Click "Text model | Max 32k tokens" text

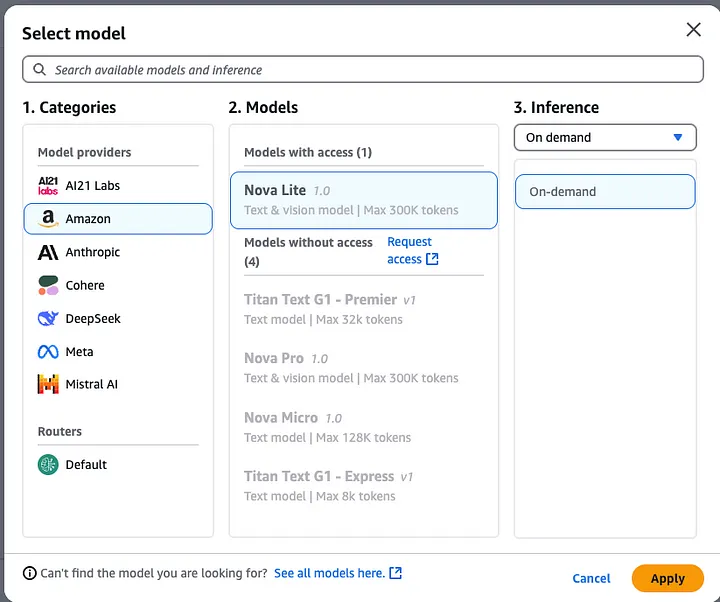(323, 320)
